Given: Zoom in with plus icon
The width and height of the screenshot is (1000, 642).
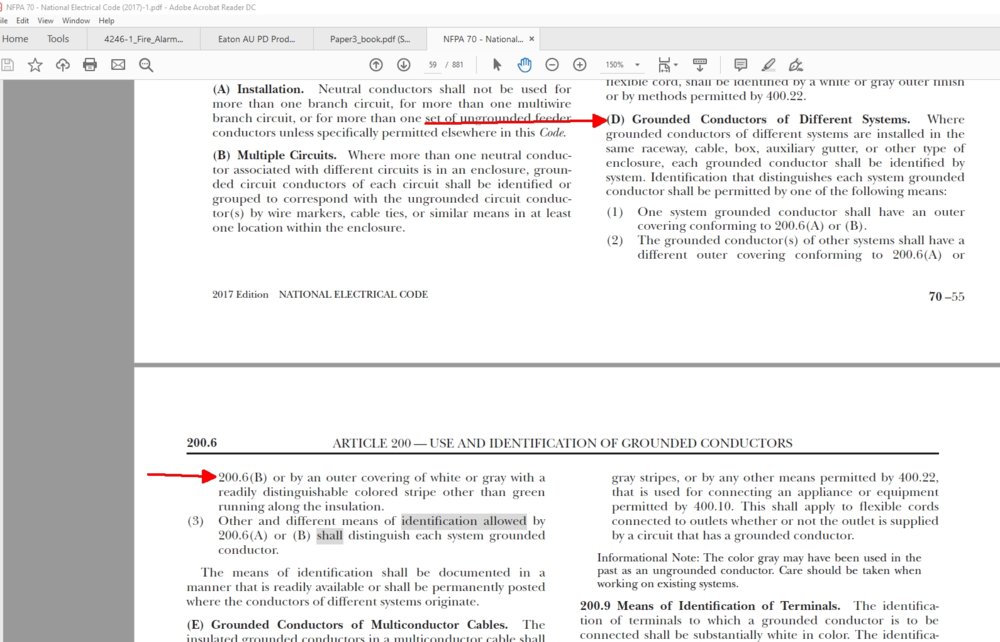Looking at the screenshot, I should coord(580,64).
